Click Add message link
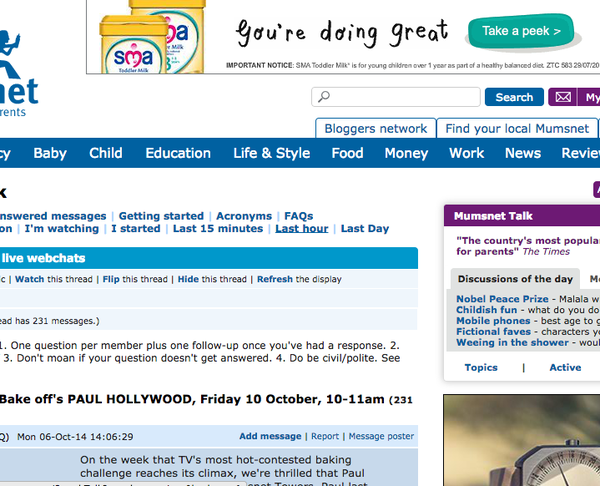600x486 pixels. [270, 436]
